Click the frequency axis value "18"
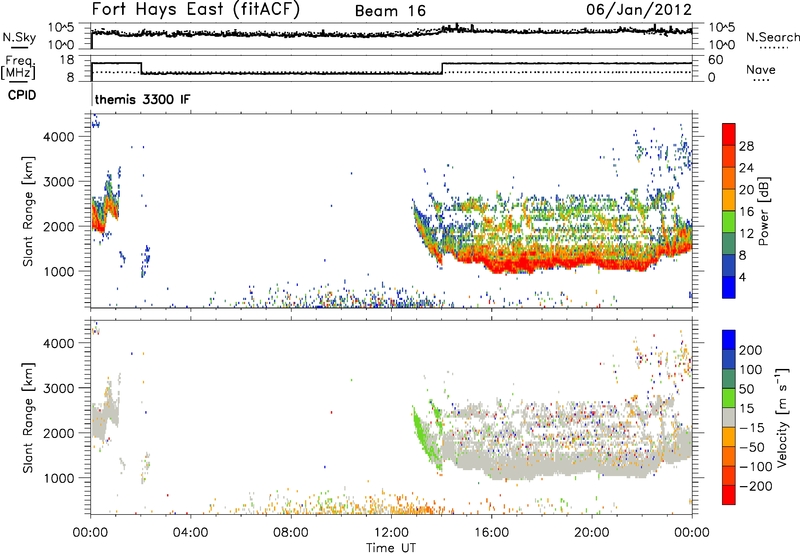 [x=66, y=60]
